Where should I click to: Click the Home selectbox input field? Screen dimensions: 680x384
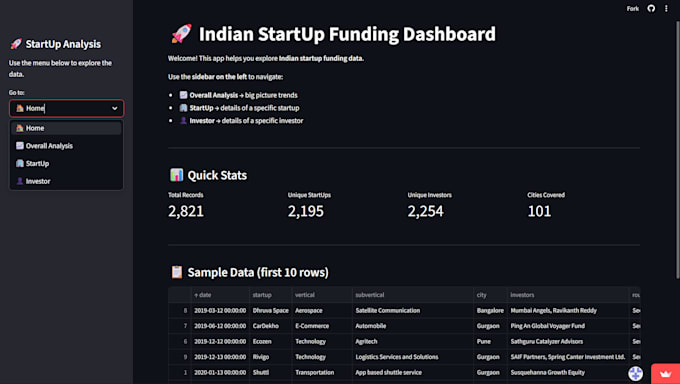pos(66,108)
